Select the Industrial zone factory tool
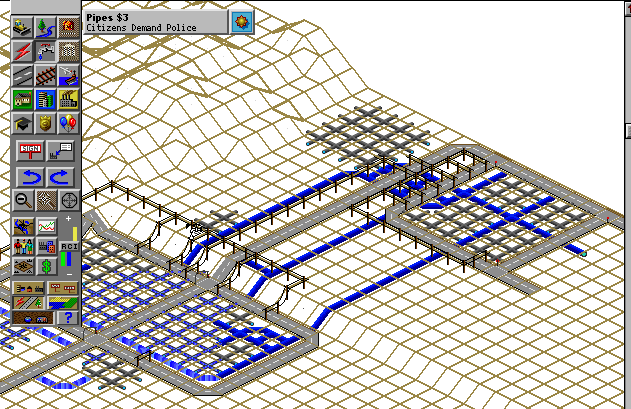 pyautogui.click(x=68, y=99)
